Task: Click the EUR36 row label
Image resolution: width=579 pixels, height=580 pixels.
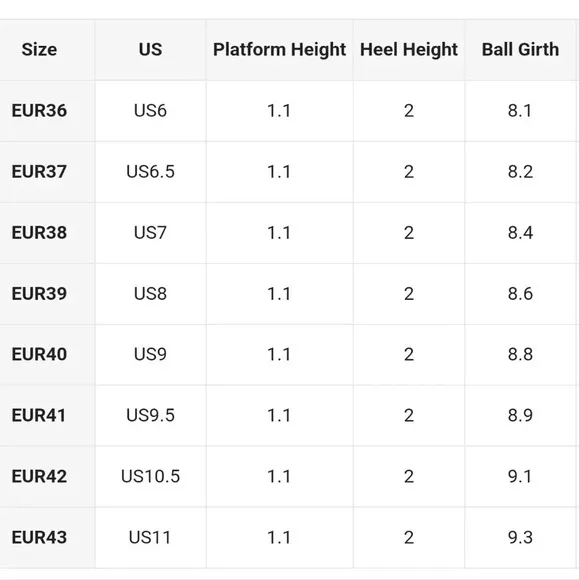Action: 39,111
